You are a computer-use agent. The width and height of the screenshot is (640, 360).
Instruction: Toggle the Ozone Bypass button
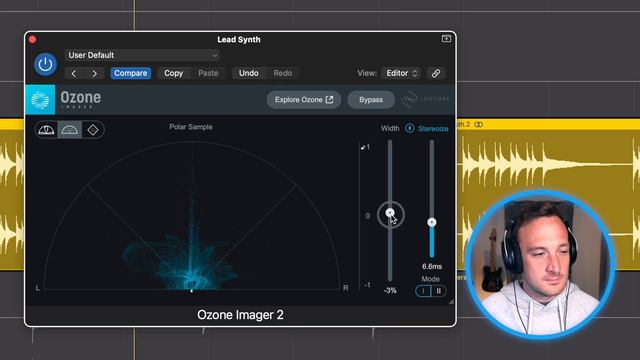tap(371, 100)
